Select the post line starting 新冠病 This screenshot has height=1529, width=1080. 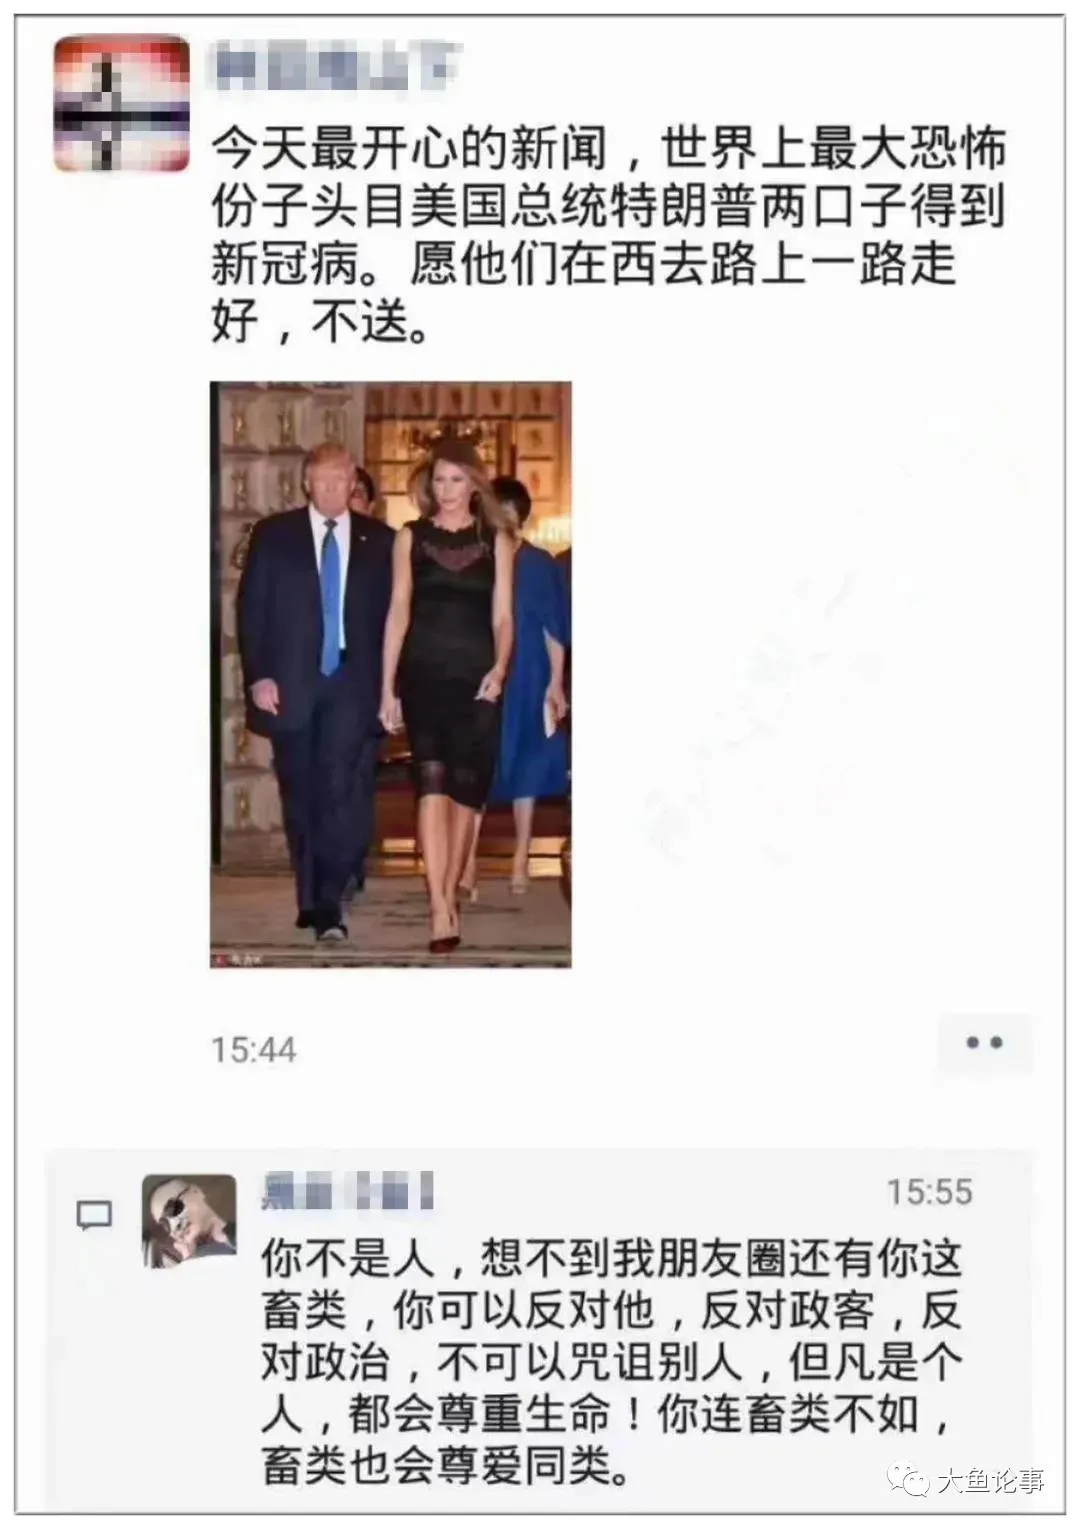[x=583, y=265]
